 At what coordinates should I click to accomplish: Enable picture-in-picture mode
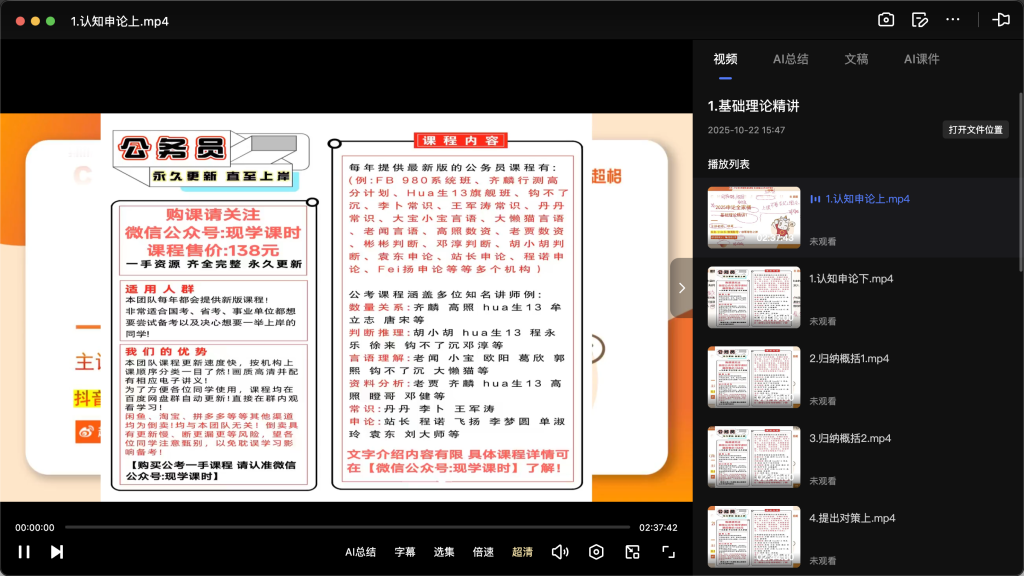click(x=633, y=551)
